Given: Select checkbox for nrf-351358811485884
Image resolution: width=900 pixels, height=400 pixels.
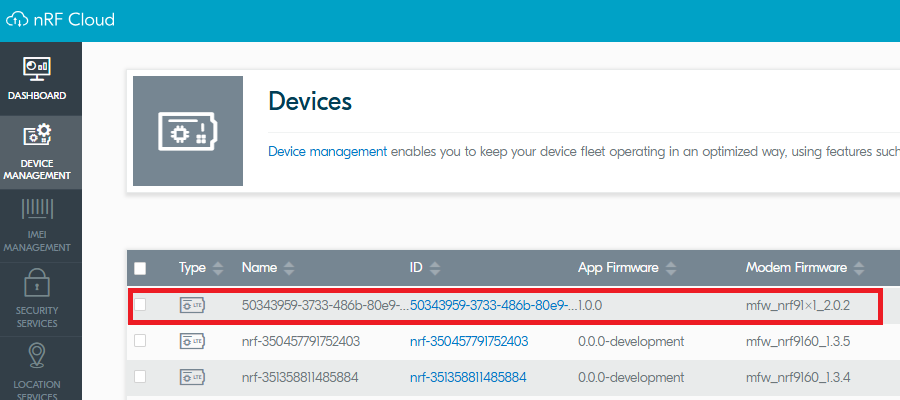Looking at the screenshot, I should tap(140, 377).
